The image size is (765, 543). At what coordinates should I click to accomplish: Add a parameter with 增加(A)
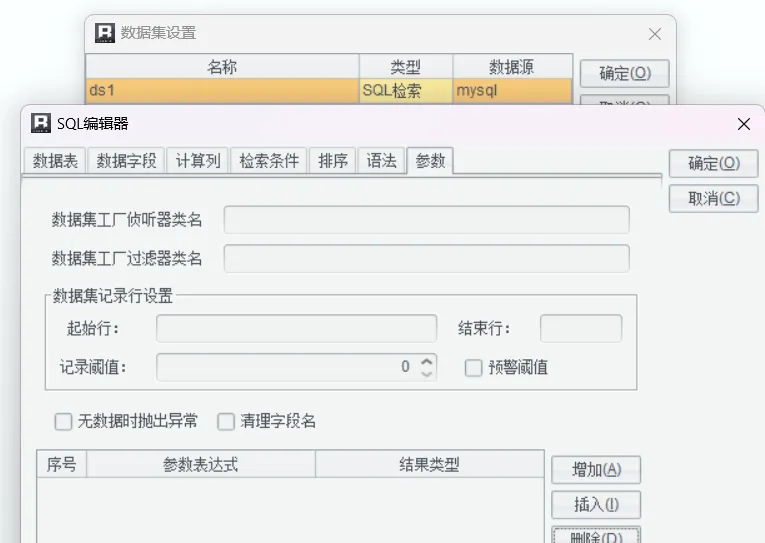coord(596,470)
